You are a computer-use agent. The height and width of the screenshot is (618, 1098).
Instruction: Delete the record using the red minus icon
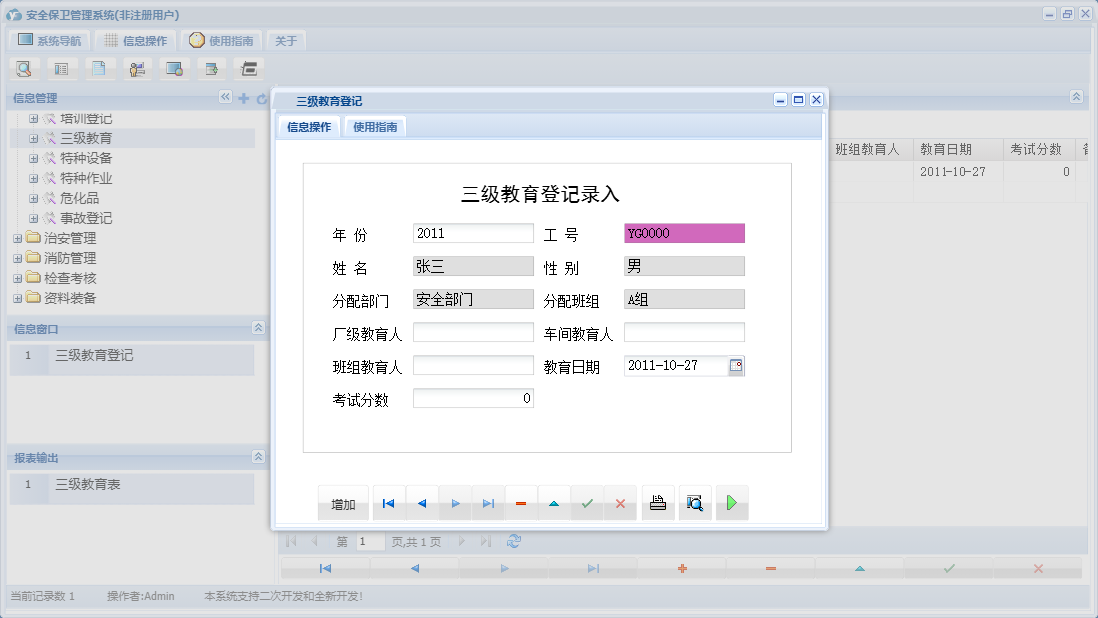pos(520,503)
